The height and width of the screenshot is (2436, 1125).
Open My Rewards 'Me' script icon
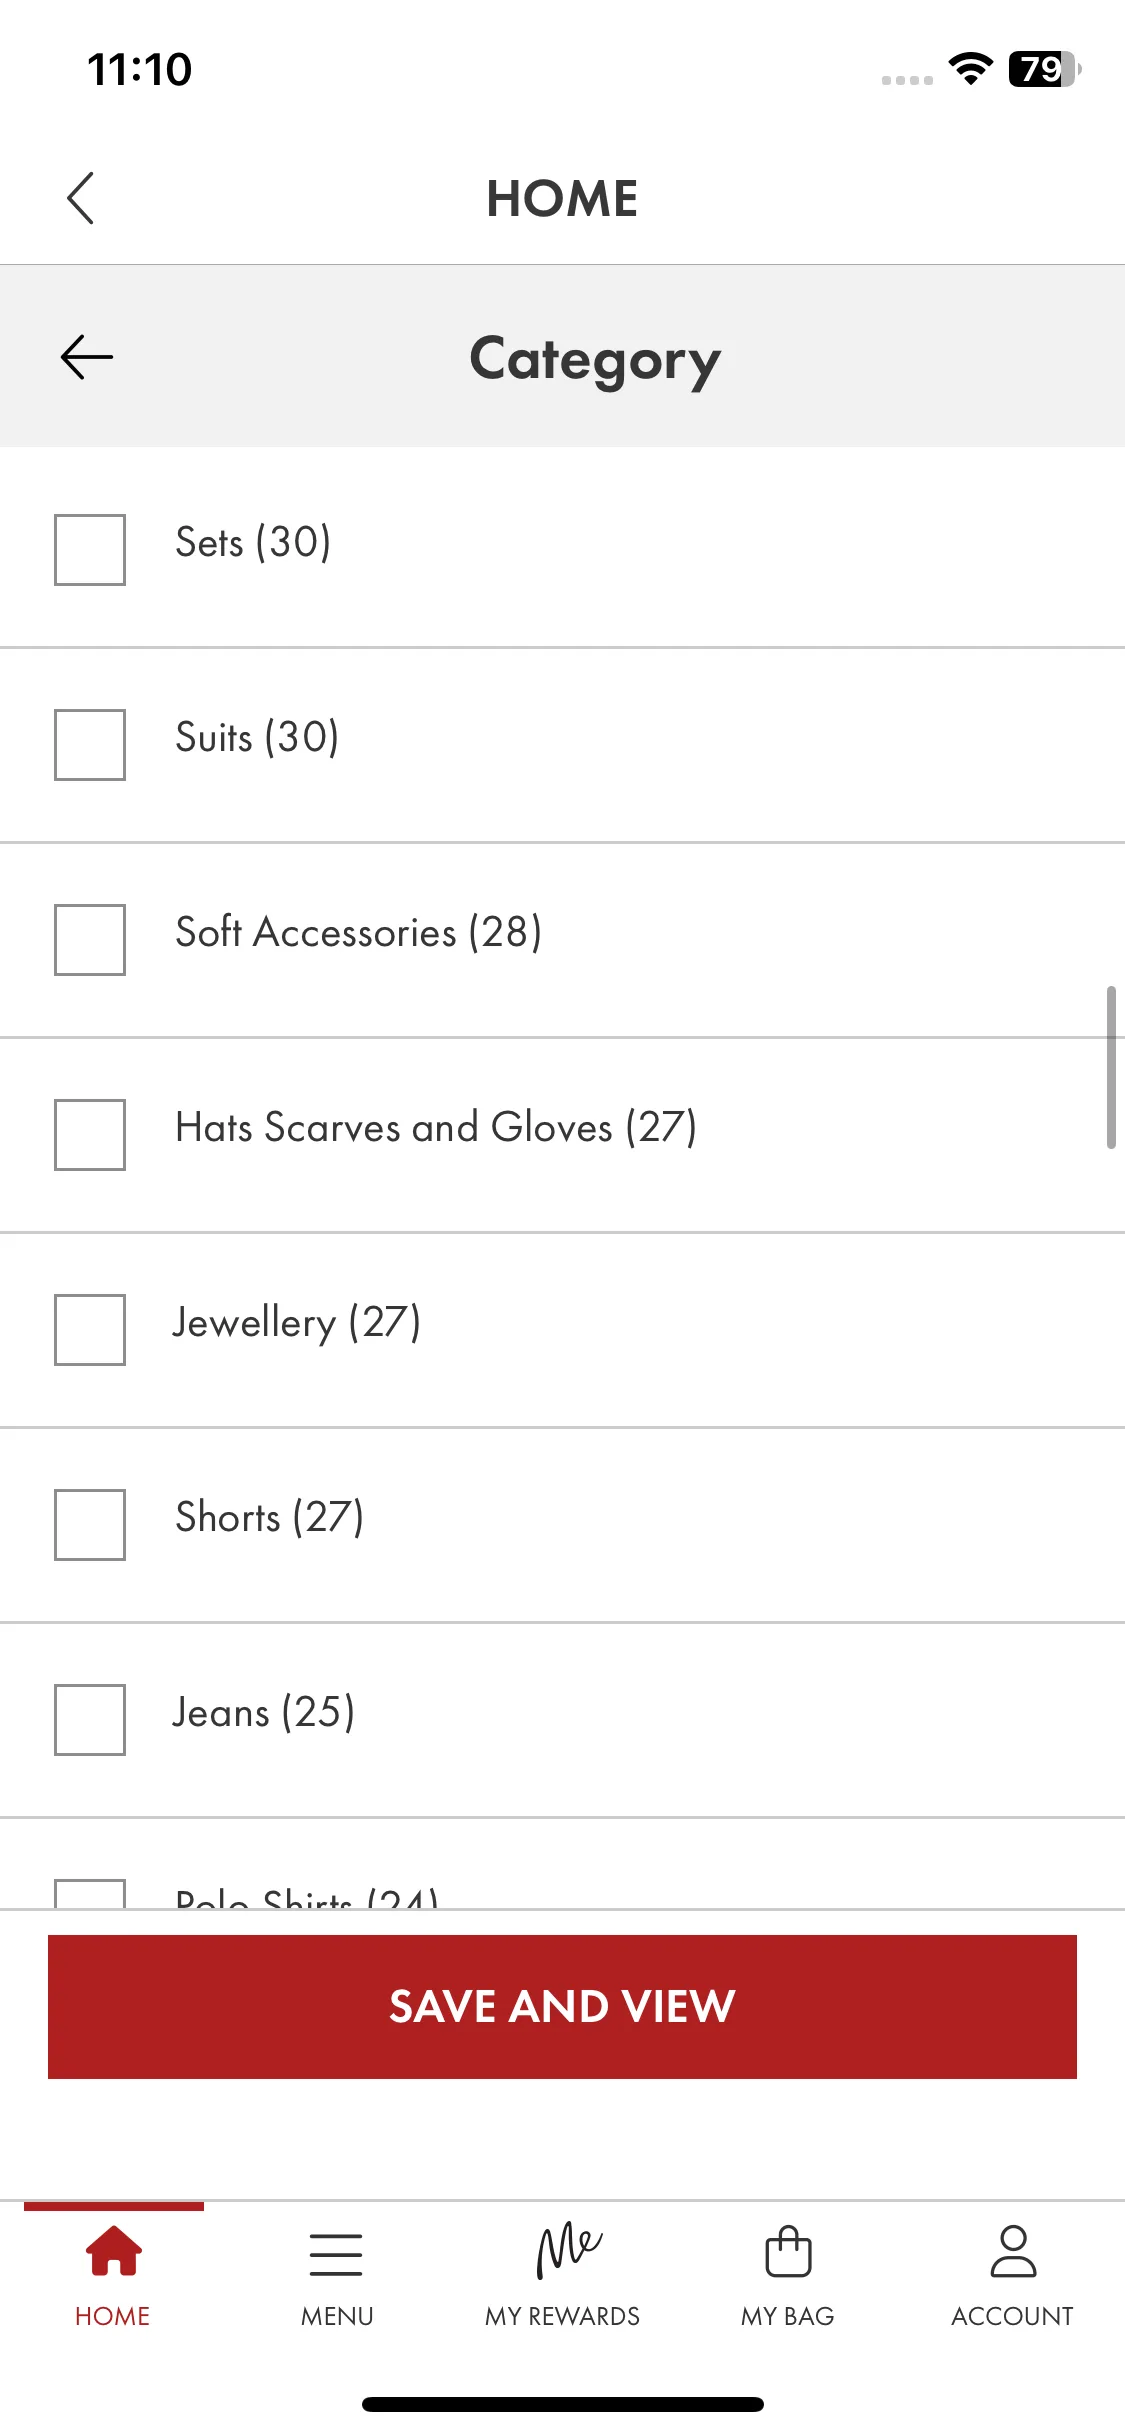tap(568, 2250)
